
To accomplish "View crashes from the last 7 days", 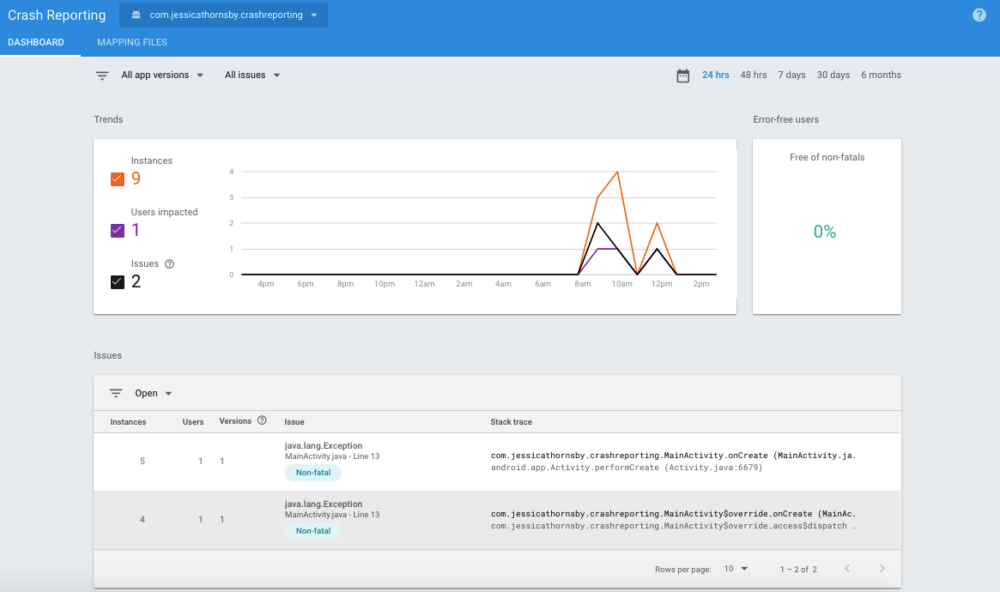I will [791, 74].
